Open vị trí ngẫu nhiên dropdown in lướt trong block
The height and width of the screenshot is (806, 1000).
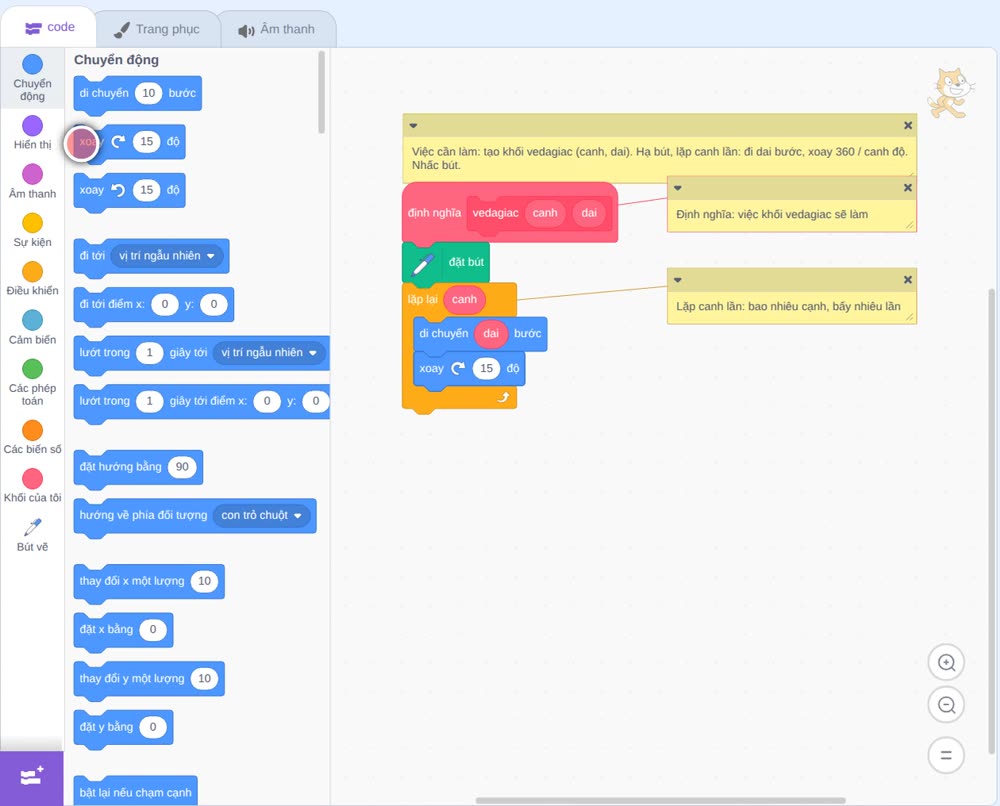[x=268, y=353]
